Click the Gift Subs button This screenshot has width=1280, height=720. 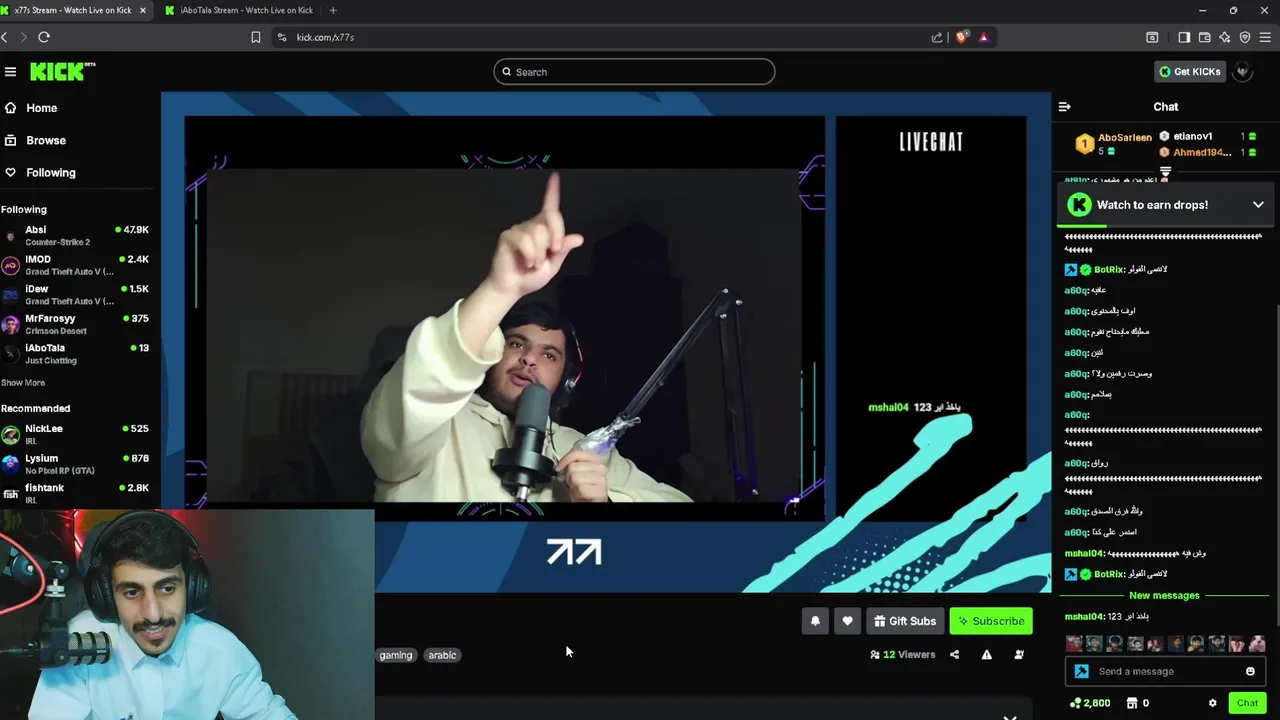tap(905, 621)
